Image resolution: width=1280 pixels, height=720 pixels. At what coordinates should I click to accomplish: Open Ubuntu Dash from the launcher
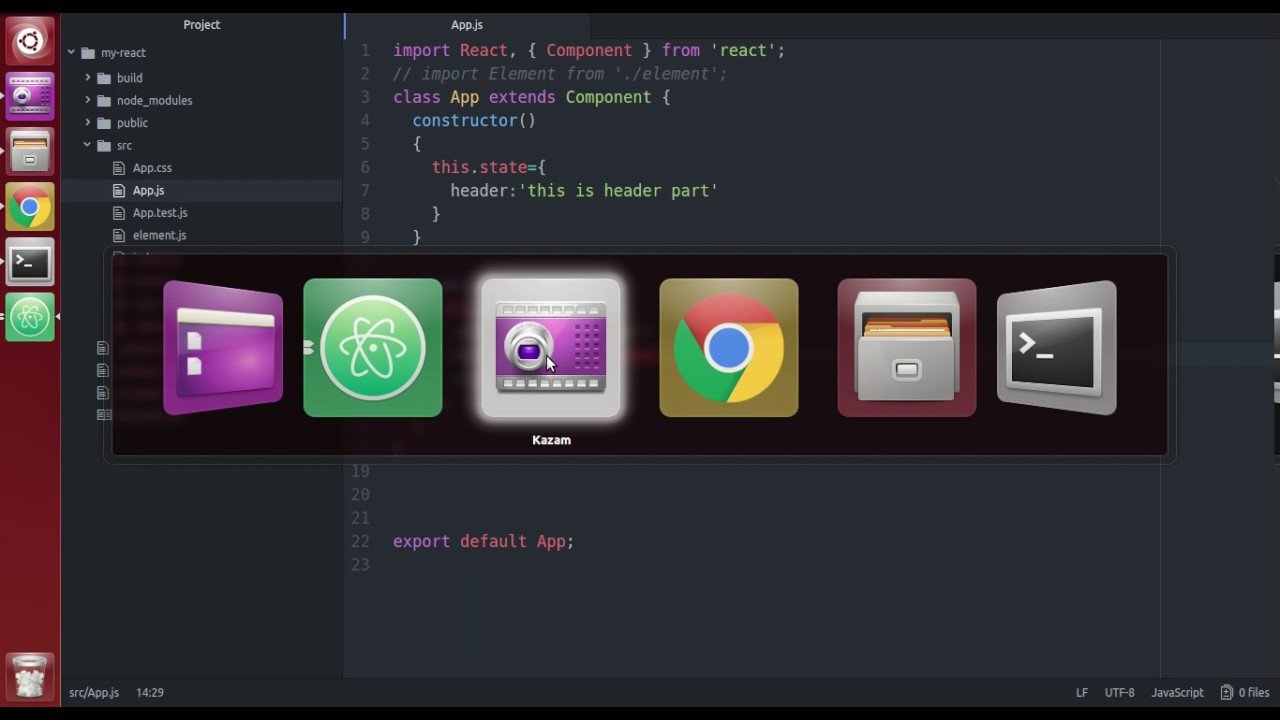tap(30, 41)
